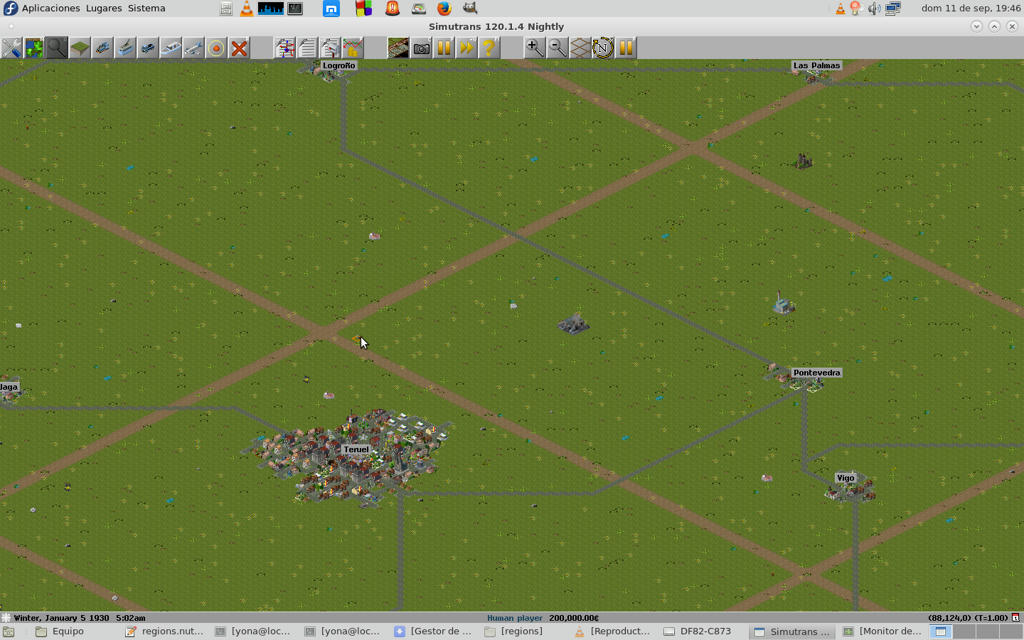
Task: Open the ship and harbour tools
Action: click(x=171, y=48)
